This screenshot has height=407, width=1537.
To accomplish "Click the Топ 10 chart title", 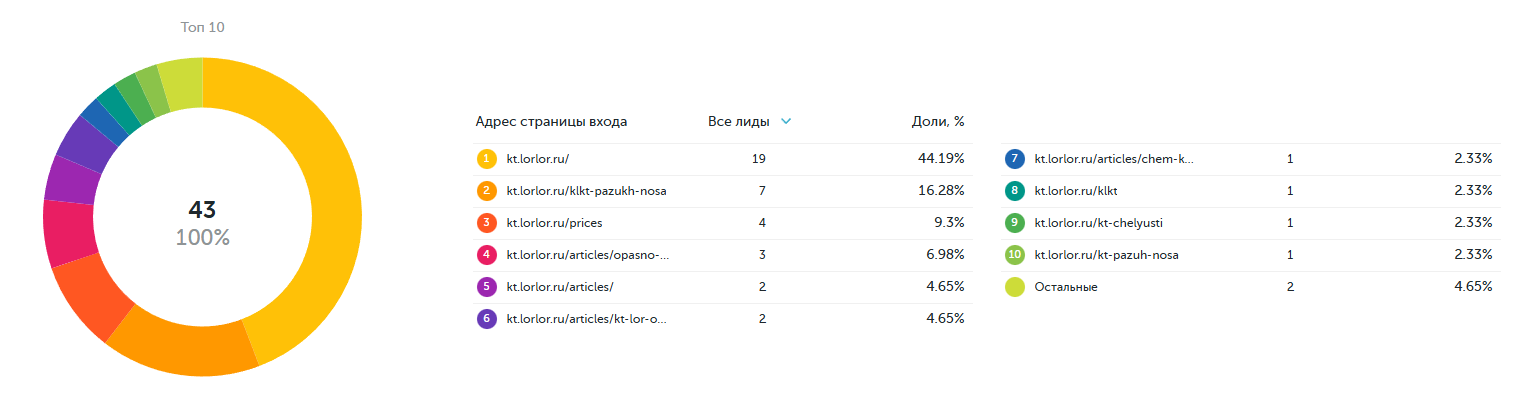I will click(x=202, y=27).
